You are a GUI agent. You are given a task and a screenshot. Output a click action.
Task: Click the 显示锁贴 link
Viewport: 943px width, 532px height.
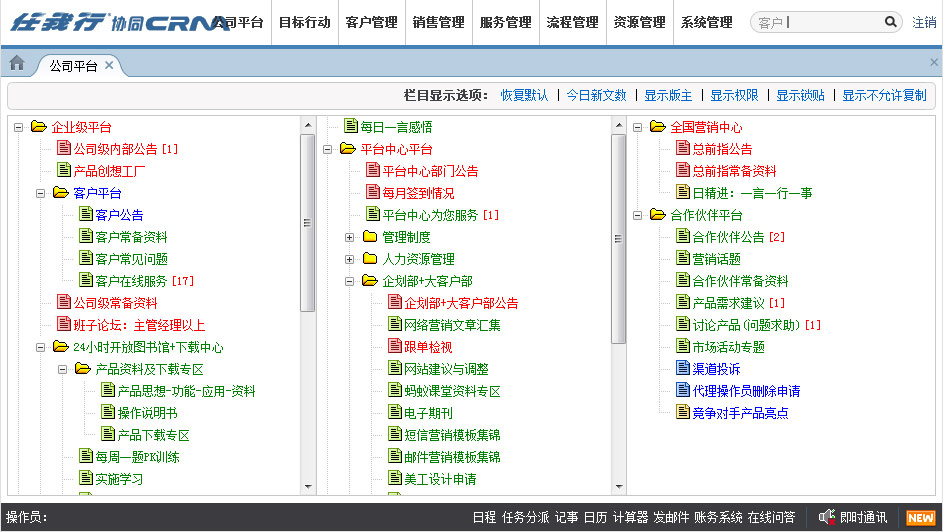click(800, 96)
